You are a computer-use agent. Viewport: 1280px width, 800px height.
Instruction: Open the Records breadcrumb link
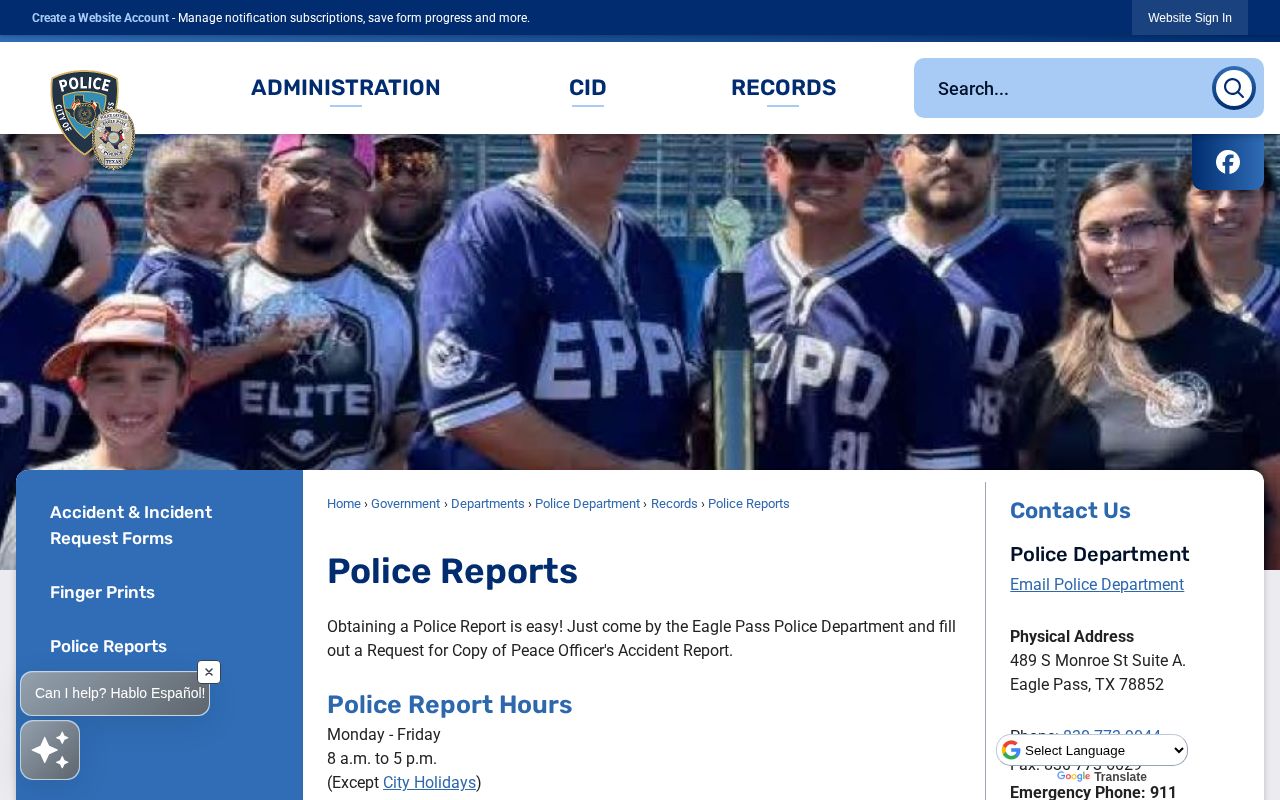[x=674, y=504]
